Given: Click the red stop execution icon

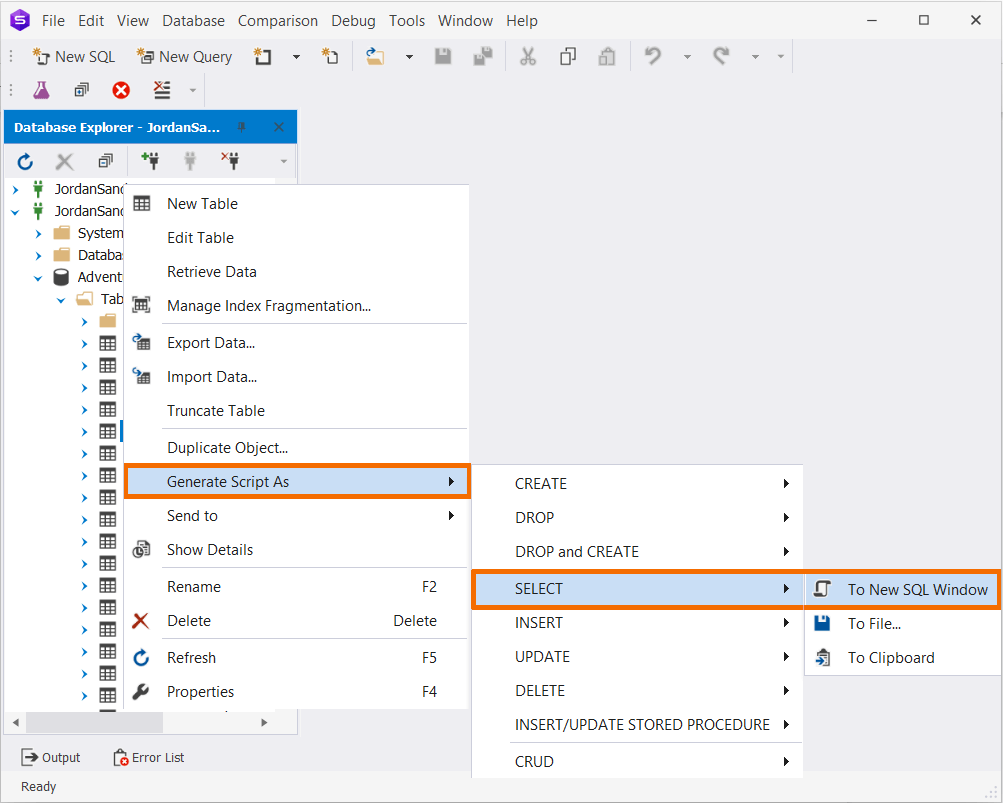Looking at the screenshot, I should coord(120,89).
